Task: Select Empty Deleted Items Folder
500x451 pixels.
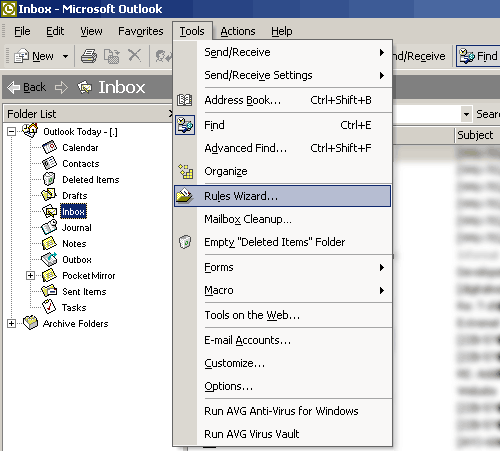Action: [283, 242]
